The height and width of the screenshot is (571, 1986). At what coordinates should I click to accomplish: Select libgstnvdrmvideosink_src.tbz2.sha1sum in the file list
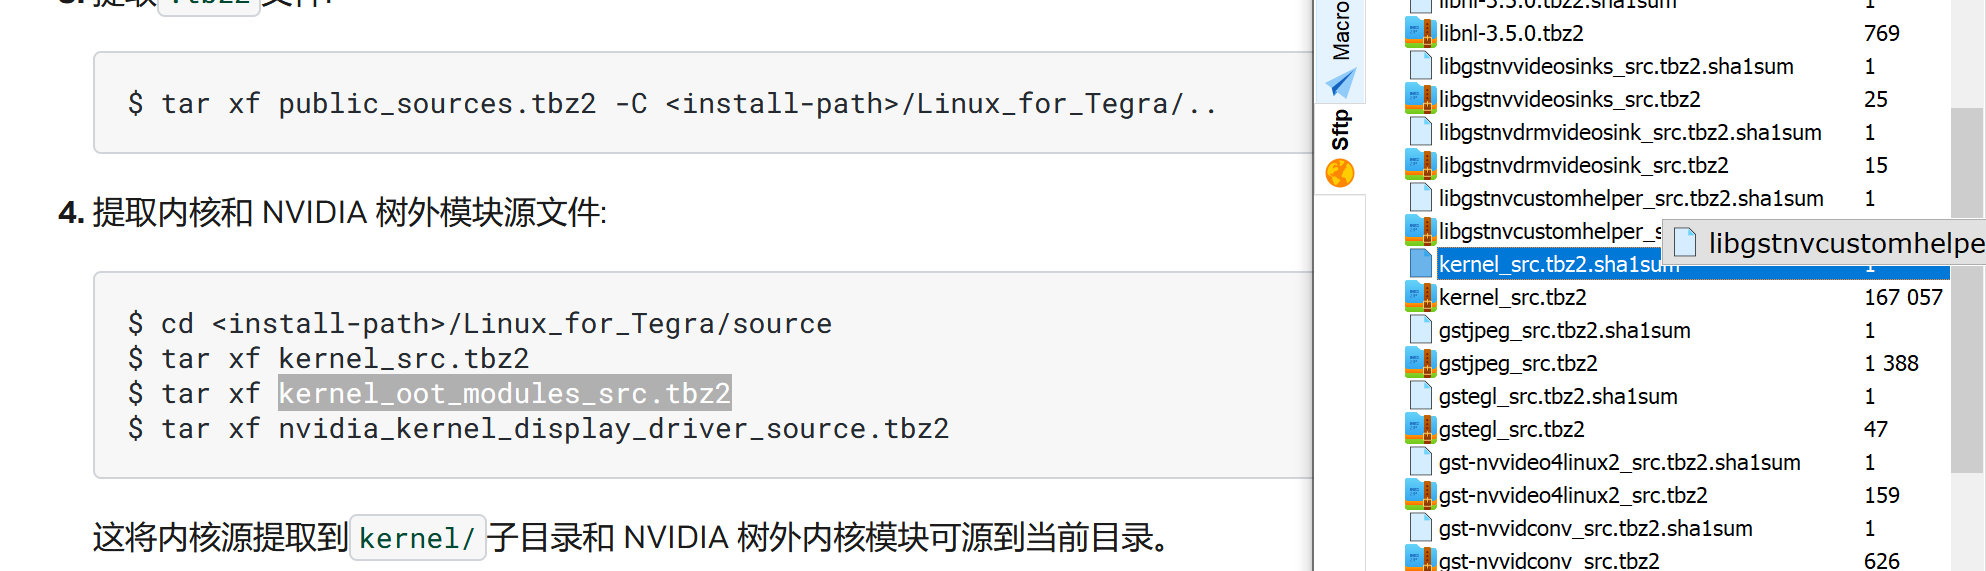point(1630,132)
